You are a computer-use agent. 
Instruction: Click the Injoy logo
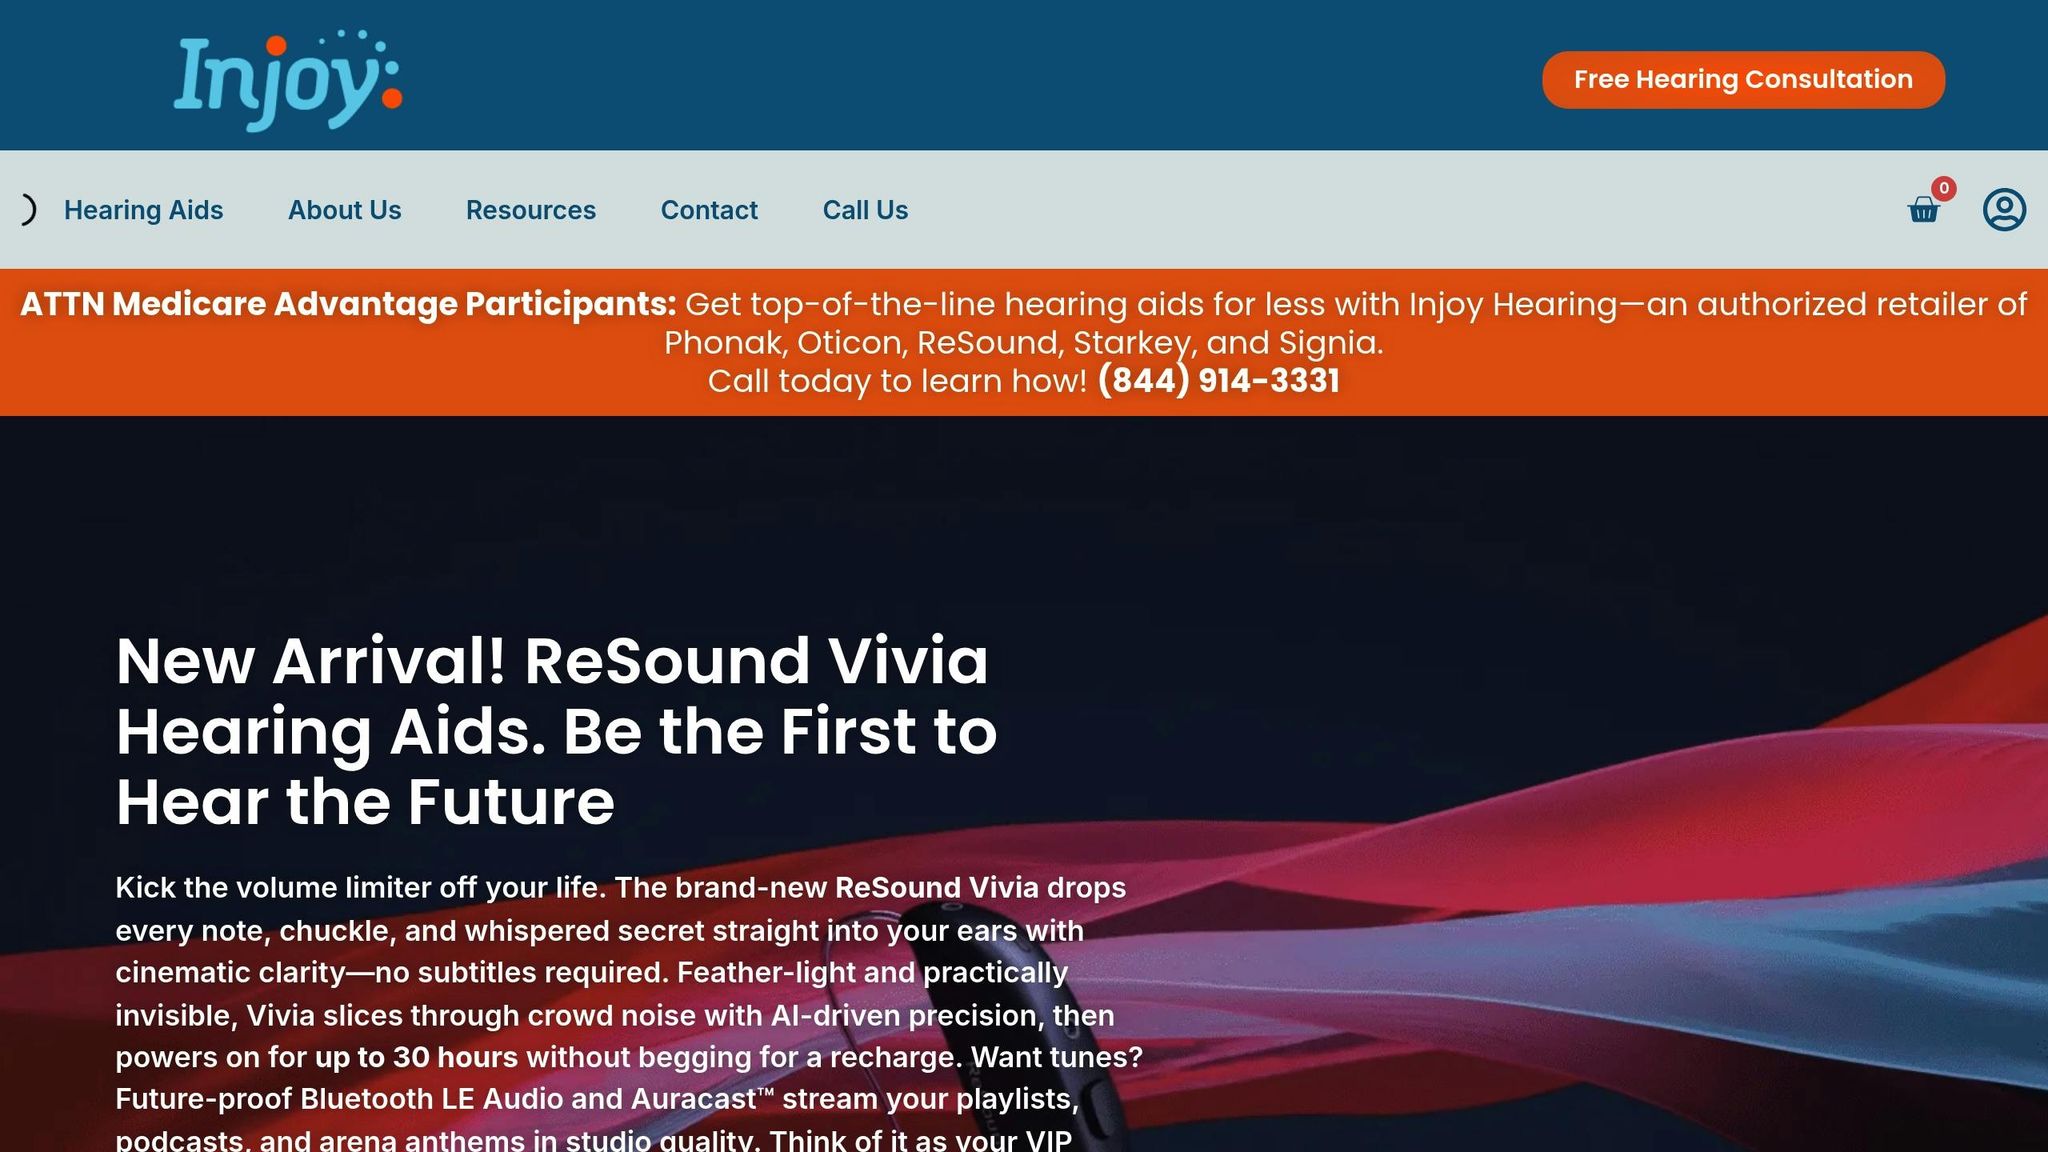pos(287,80)
